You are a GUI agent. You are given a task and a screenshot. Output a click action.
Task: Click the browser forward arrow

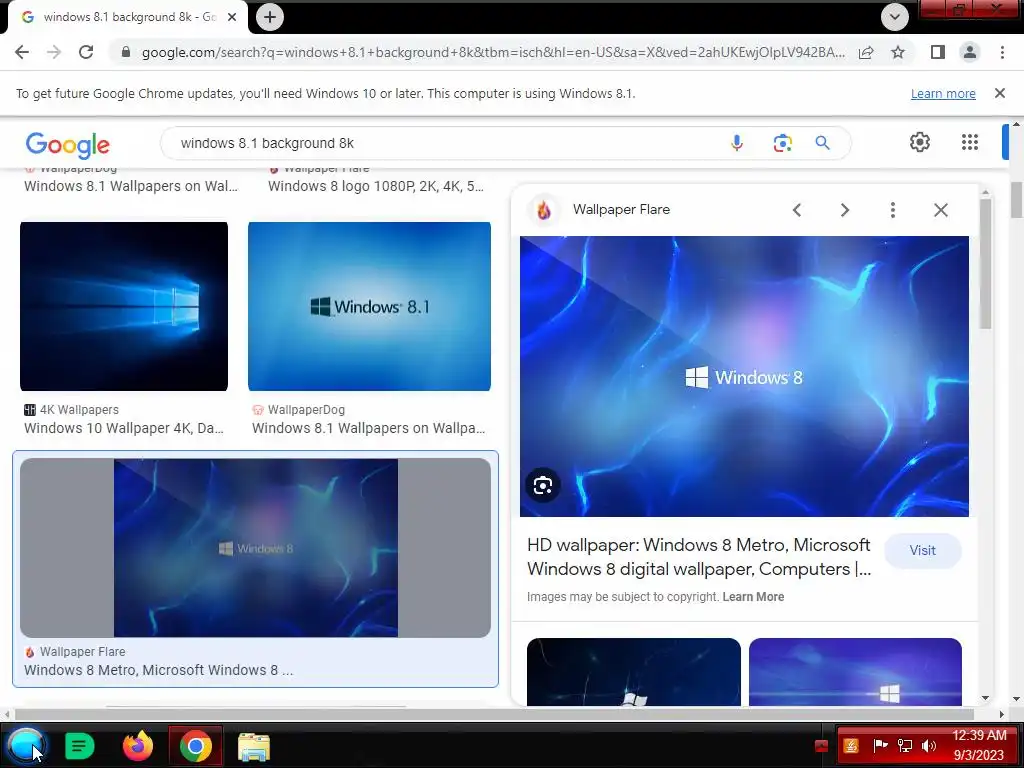(54, 52)
